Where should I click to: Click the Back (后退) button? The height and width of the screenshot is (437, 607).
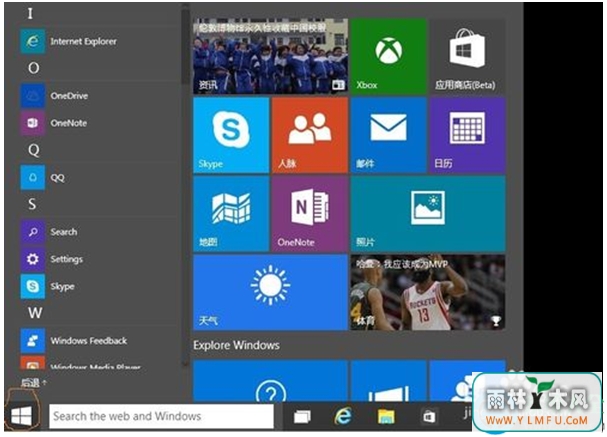click(33, 383)
